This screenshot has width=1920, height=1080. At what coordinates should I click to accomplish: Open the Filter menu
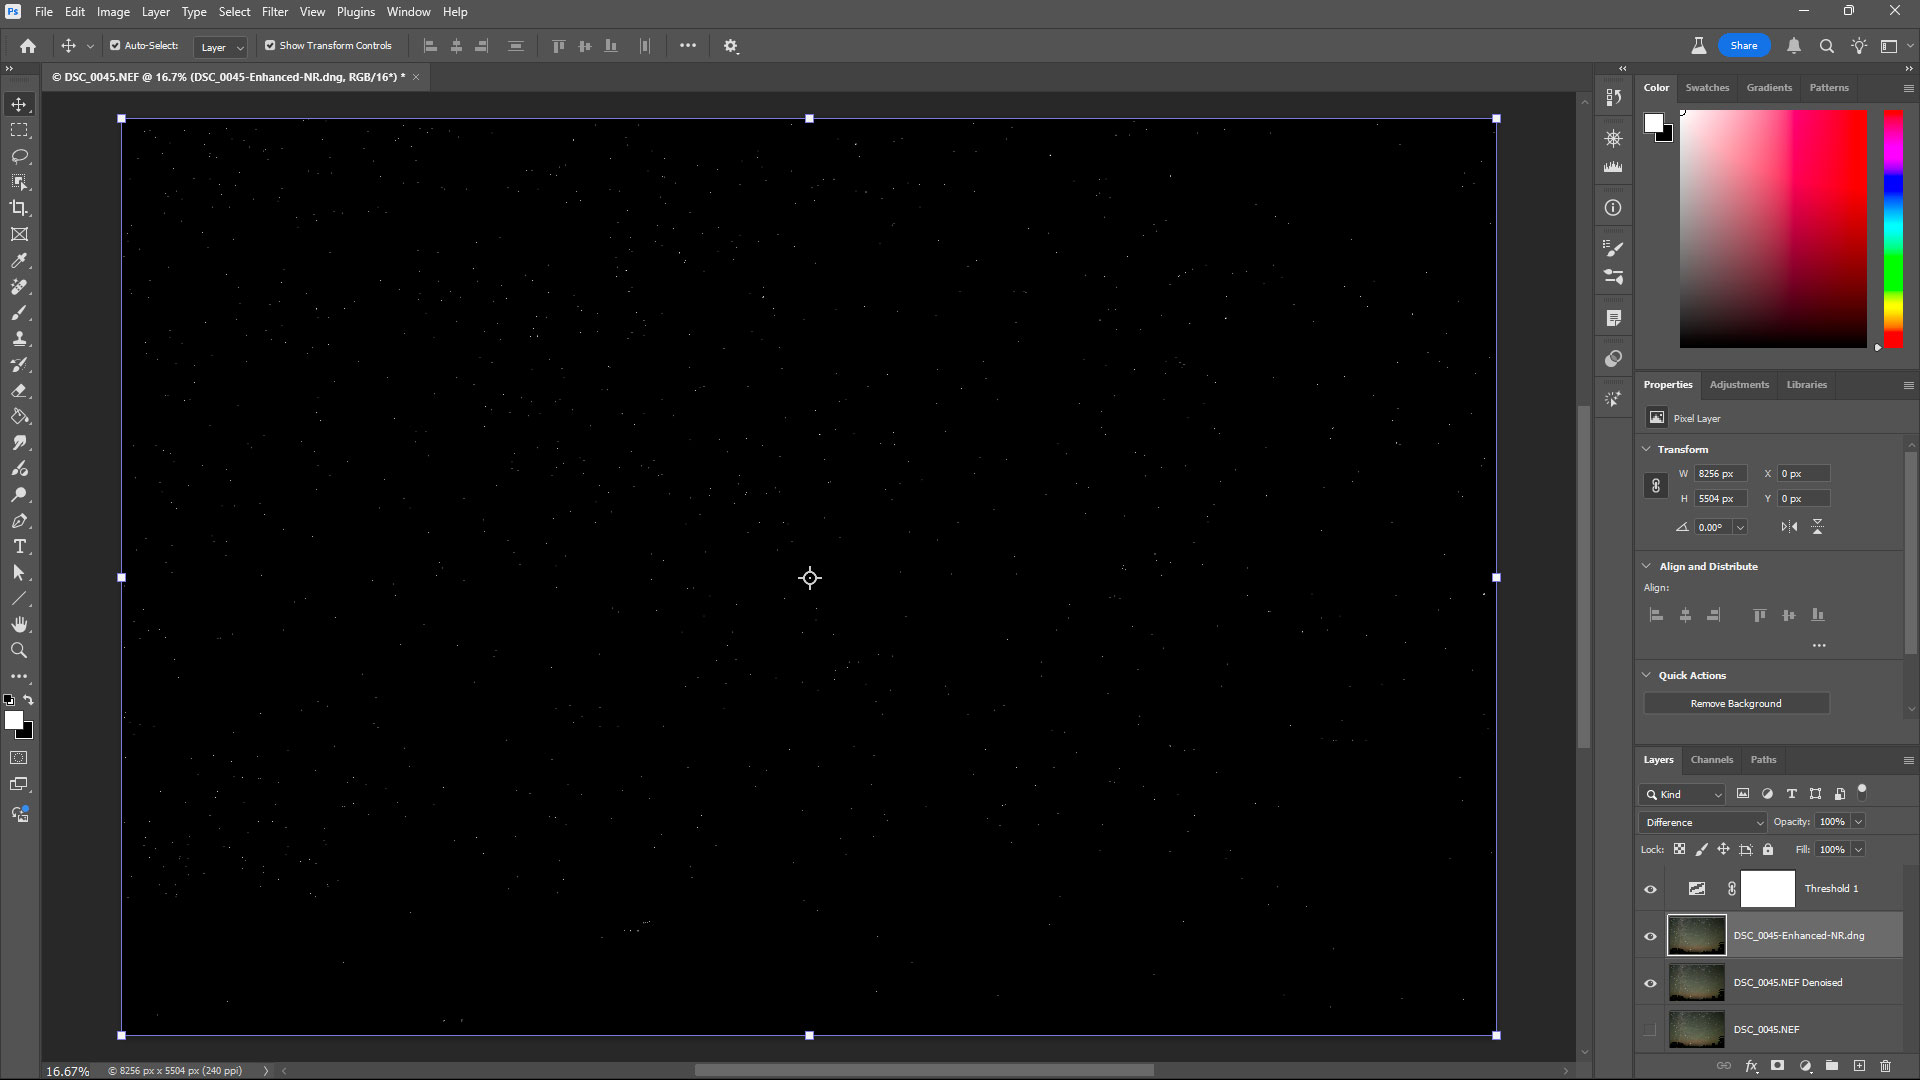(x=274, y=11)
